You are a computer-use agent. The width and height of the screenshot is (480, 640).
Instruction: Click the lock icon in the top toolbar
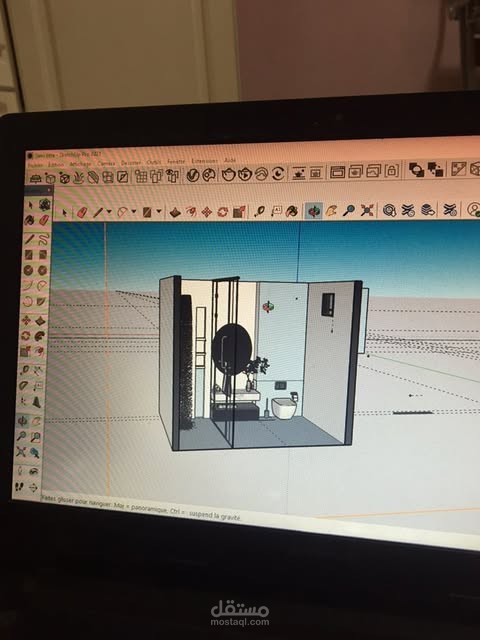pos(391,170)
